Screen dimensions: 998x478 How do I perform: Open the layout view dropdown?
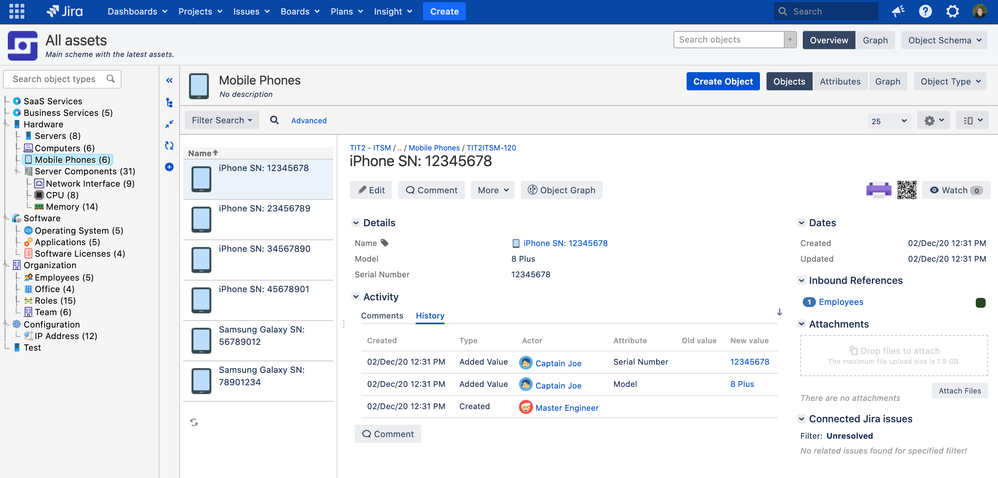[x=972, y=120]
